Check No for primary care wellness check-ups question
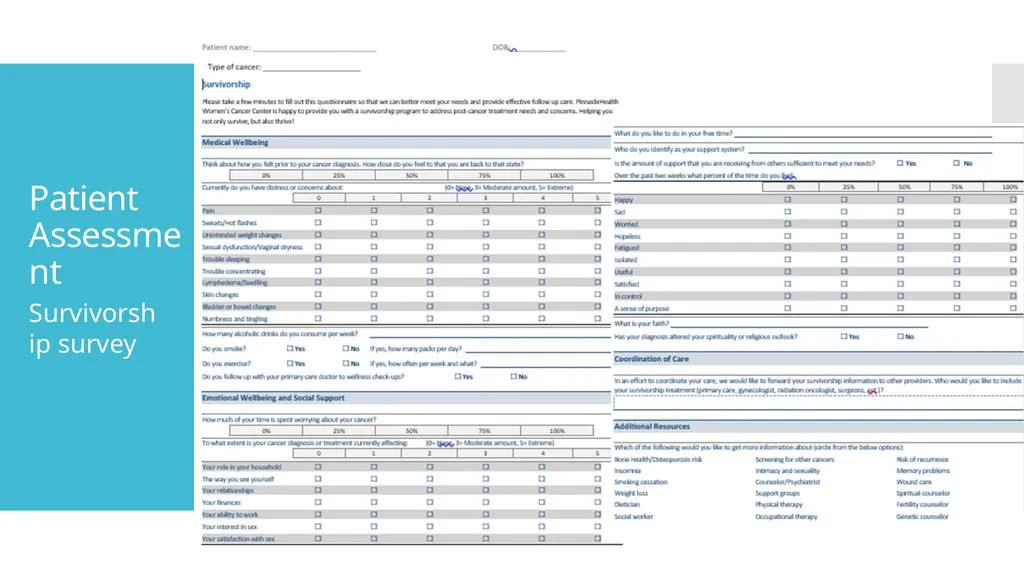Viewport: 1024px width, 575px height. [513, 376]
